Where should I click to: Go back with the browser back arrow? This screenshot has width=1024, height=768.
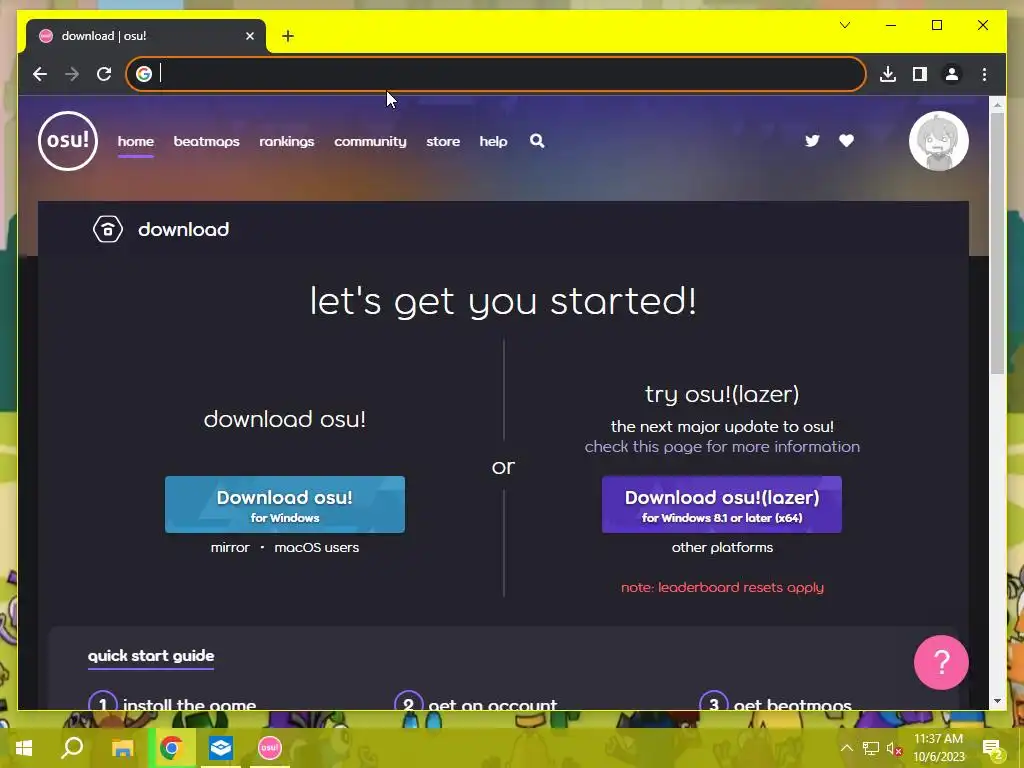click(40, 74)
